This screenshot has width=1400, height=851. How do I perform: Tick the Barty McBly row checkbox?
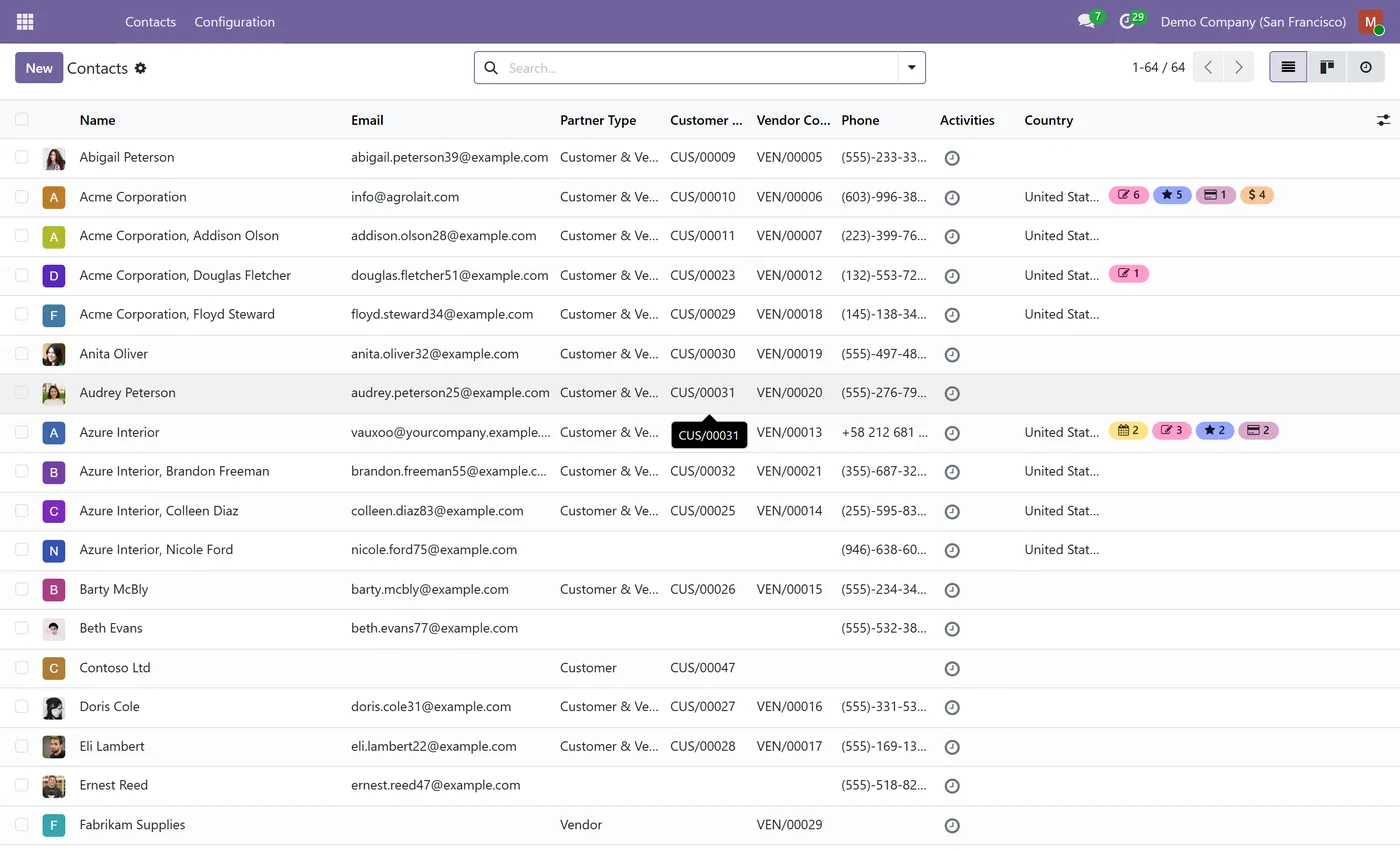pos(22,589)
